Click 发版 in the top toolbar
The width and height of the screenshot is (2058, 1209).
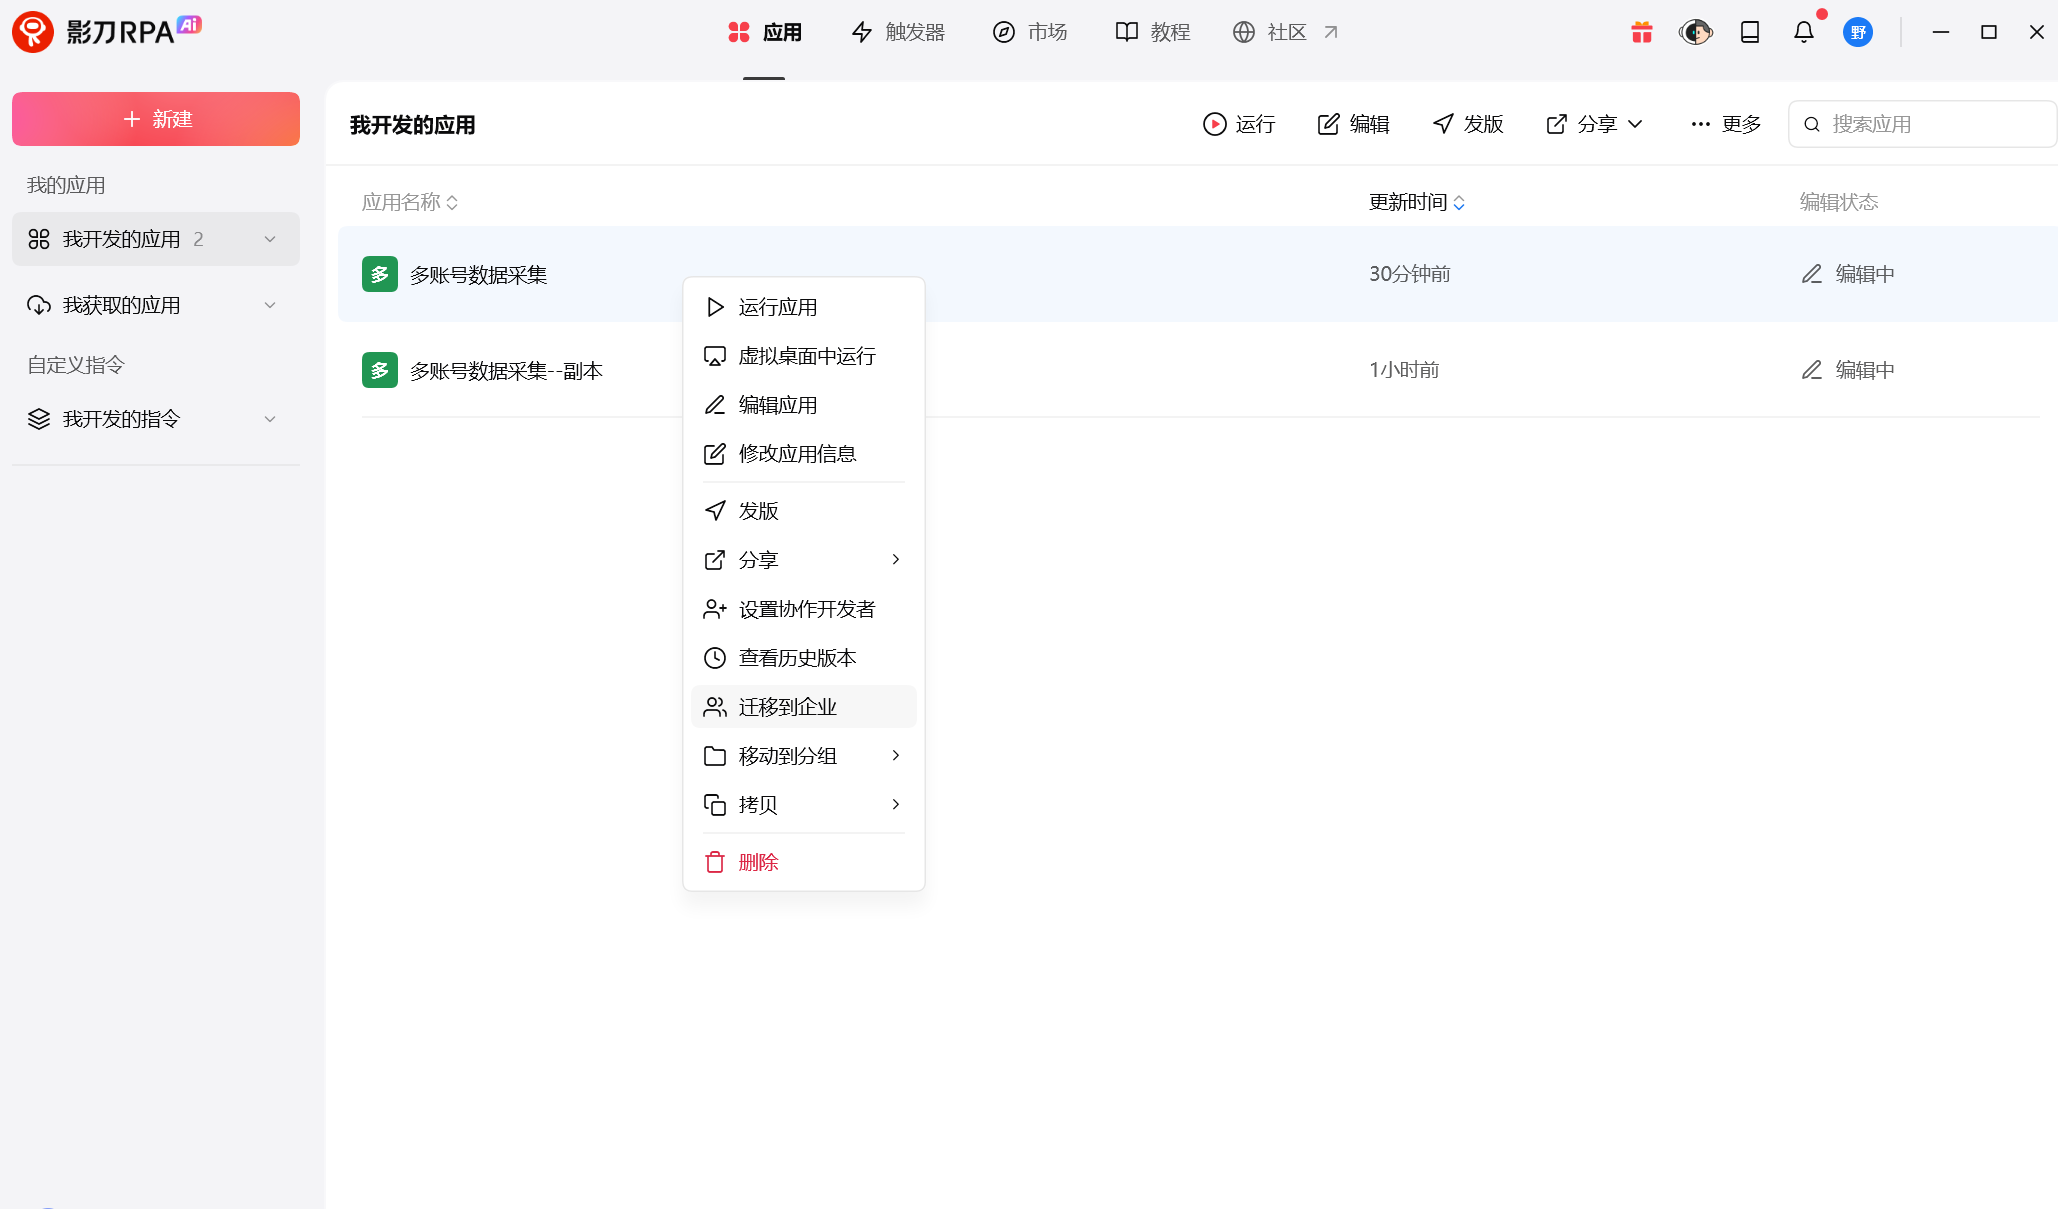[x=1467, y=123]
